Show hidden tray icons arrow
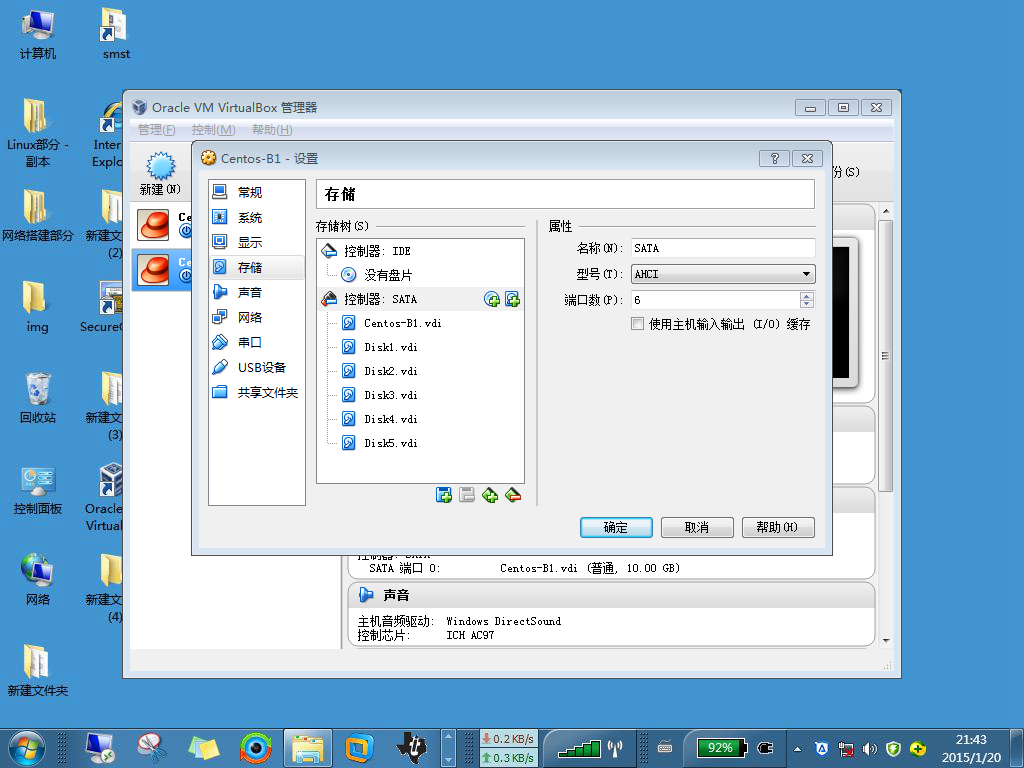Screen dimensions: 1024x768 click(797, 748)
